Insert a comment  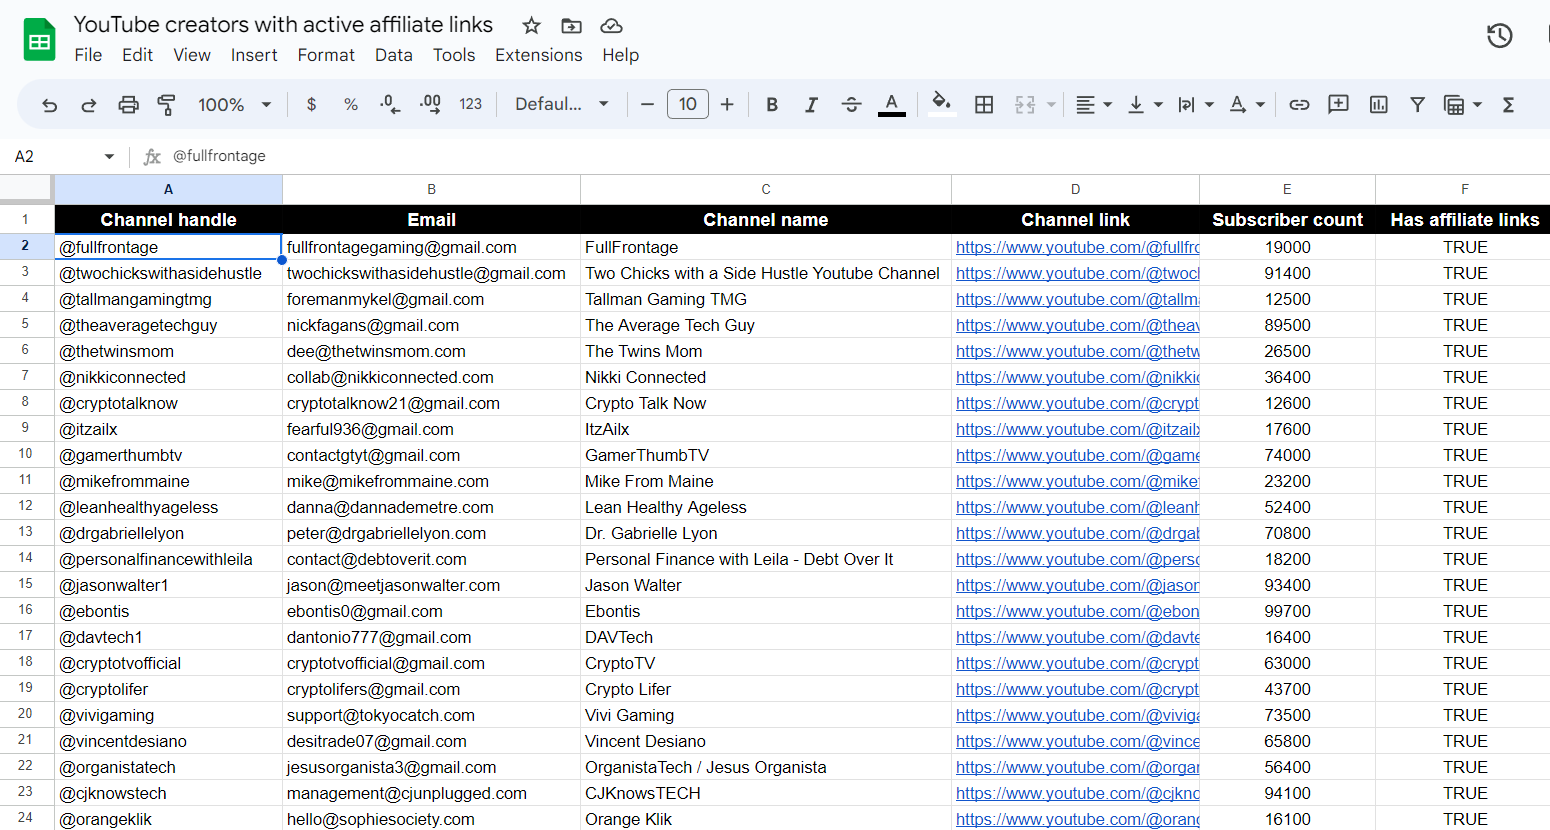pyautogui.click(x=1338, y=104)
